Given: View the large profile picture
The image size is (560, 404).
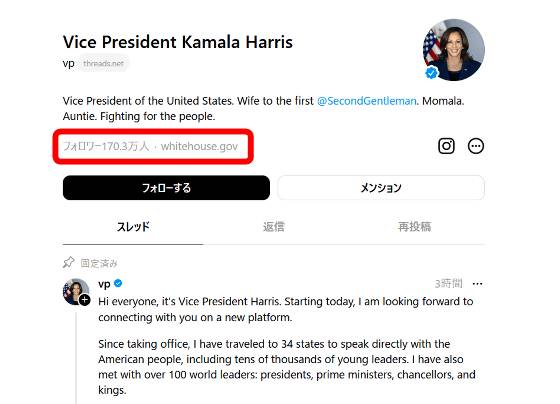Looking at the screenshot, I should (x=454, y=50).
